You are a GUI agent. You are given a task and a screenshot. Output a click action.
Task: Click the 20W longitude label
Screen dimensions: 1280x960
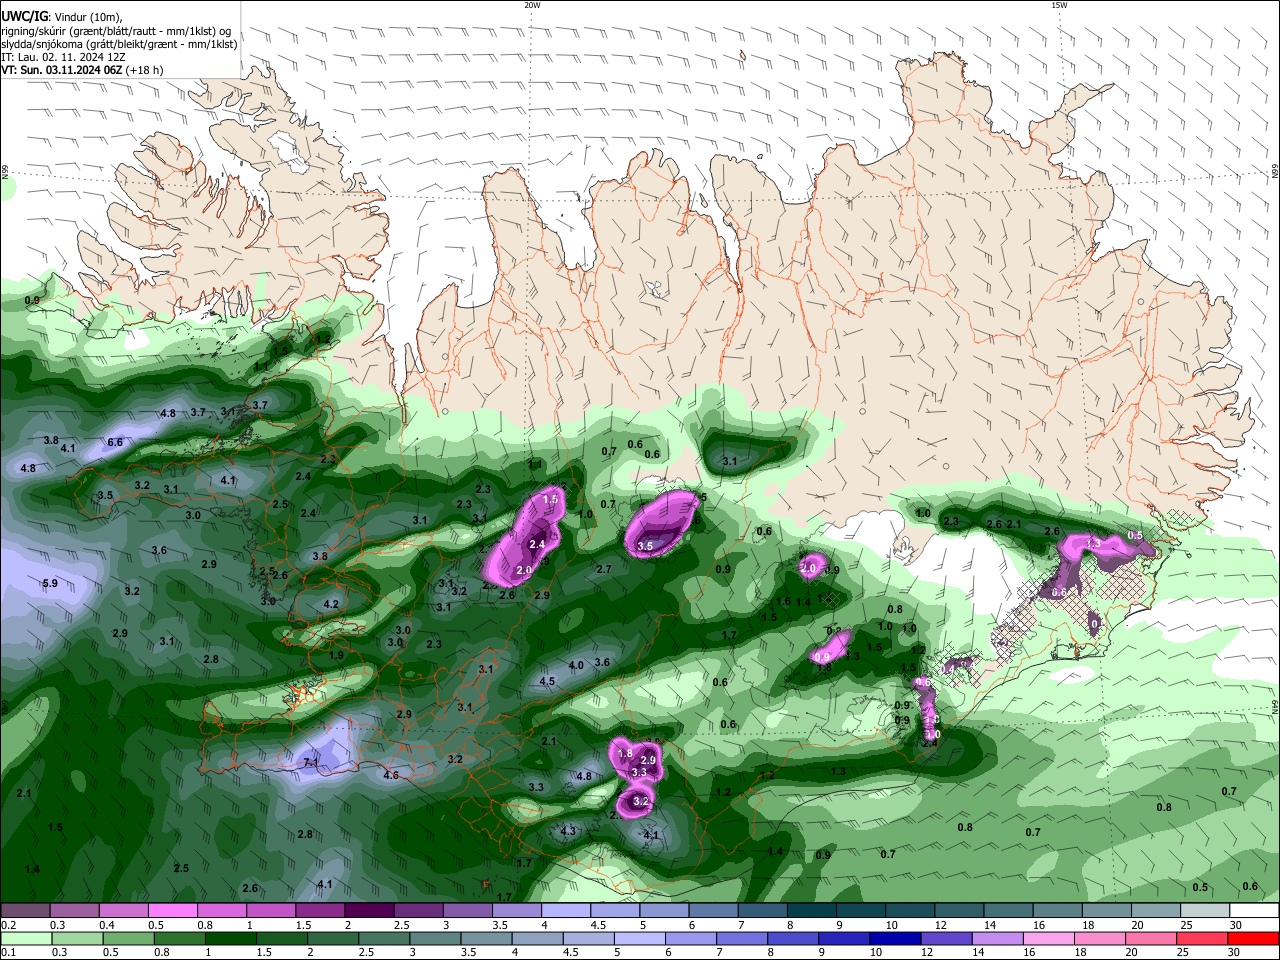click(x=532, y=5)
